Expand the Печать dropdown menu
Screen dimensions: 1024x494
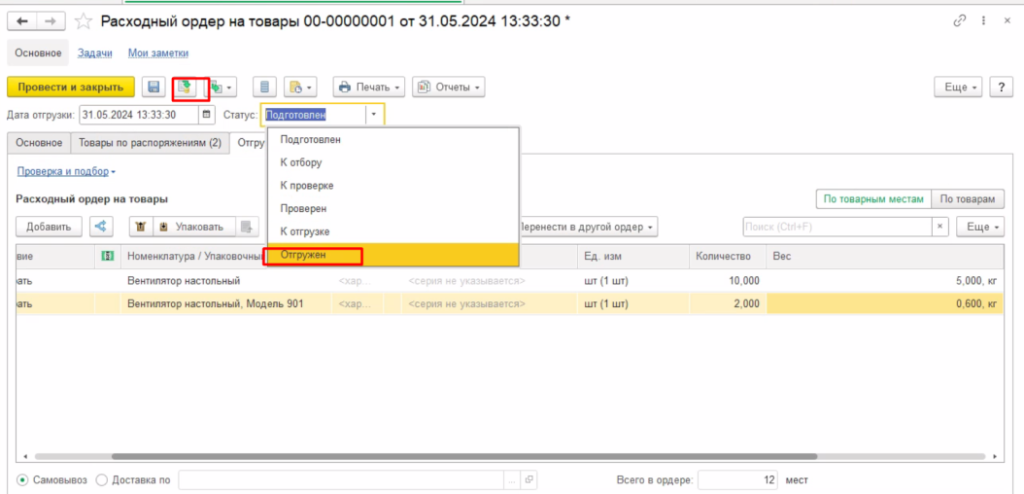pyautogui.click(x=368, y=88)
